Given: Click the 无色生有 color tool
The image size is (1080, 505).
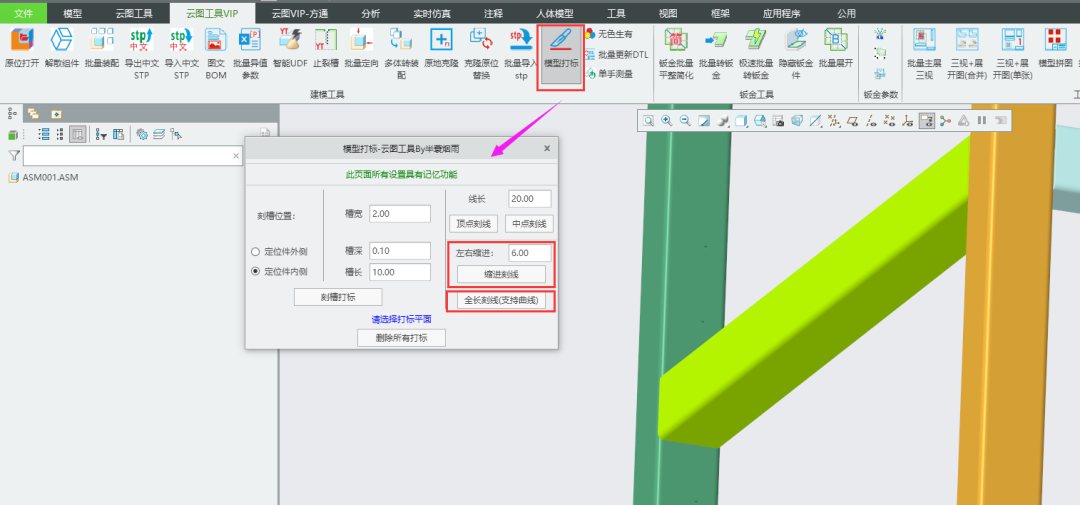Looking at the screenshot, I should 609,34.
